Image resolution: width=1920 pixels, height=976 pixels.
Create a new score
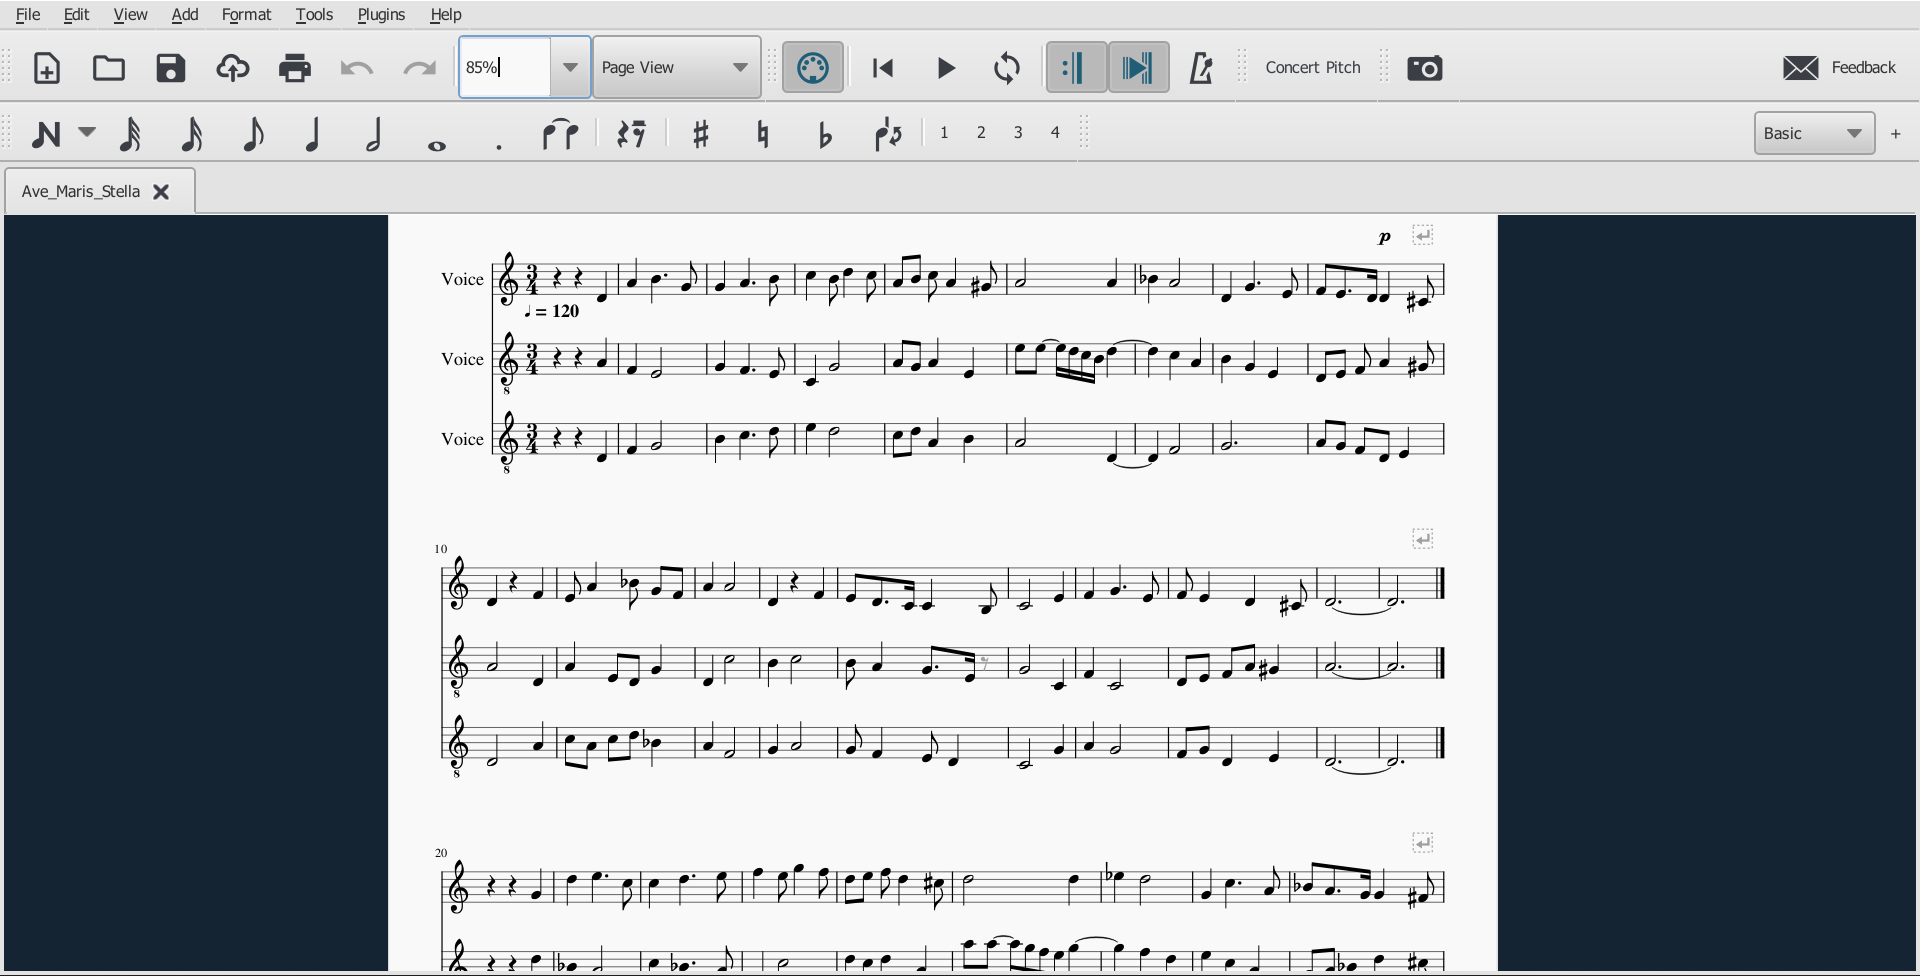tap(47, 68)
